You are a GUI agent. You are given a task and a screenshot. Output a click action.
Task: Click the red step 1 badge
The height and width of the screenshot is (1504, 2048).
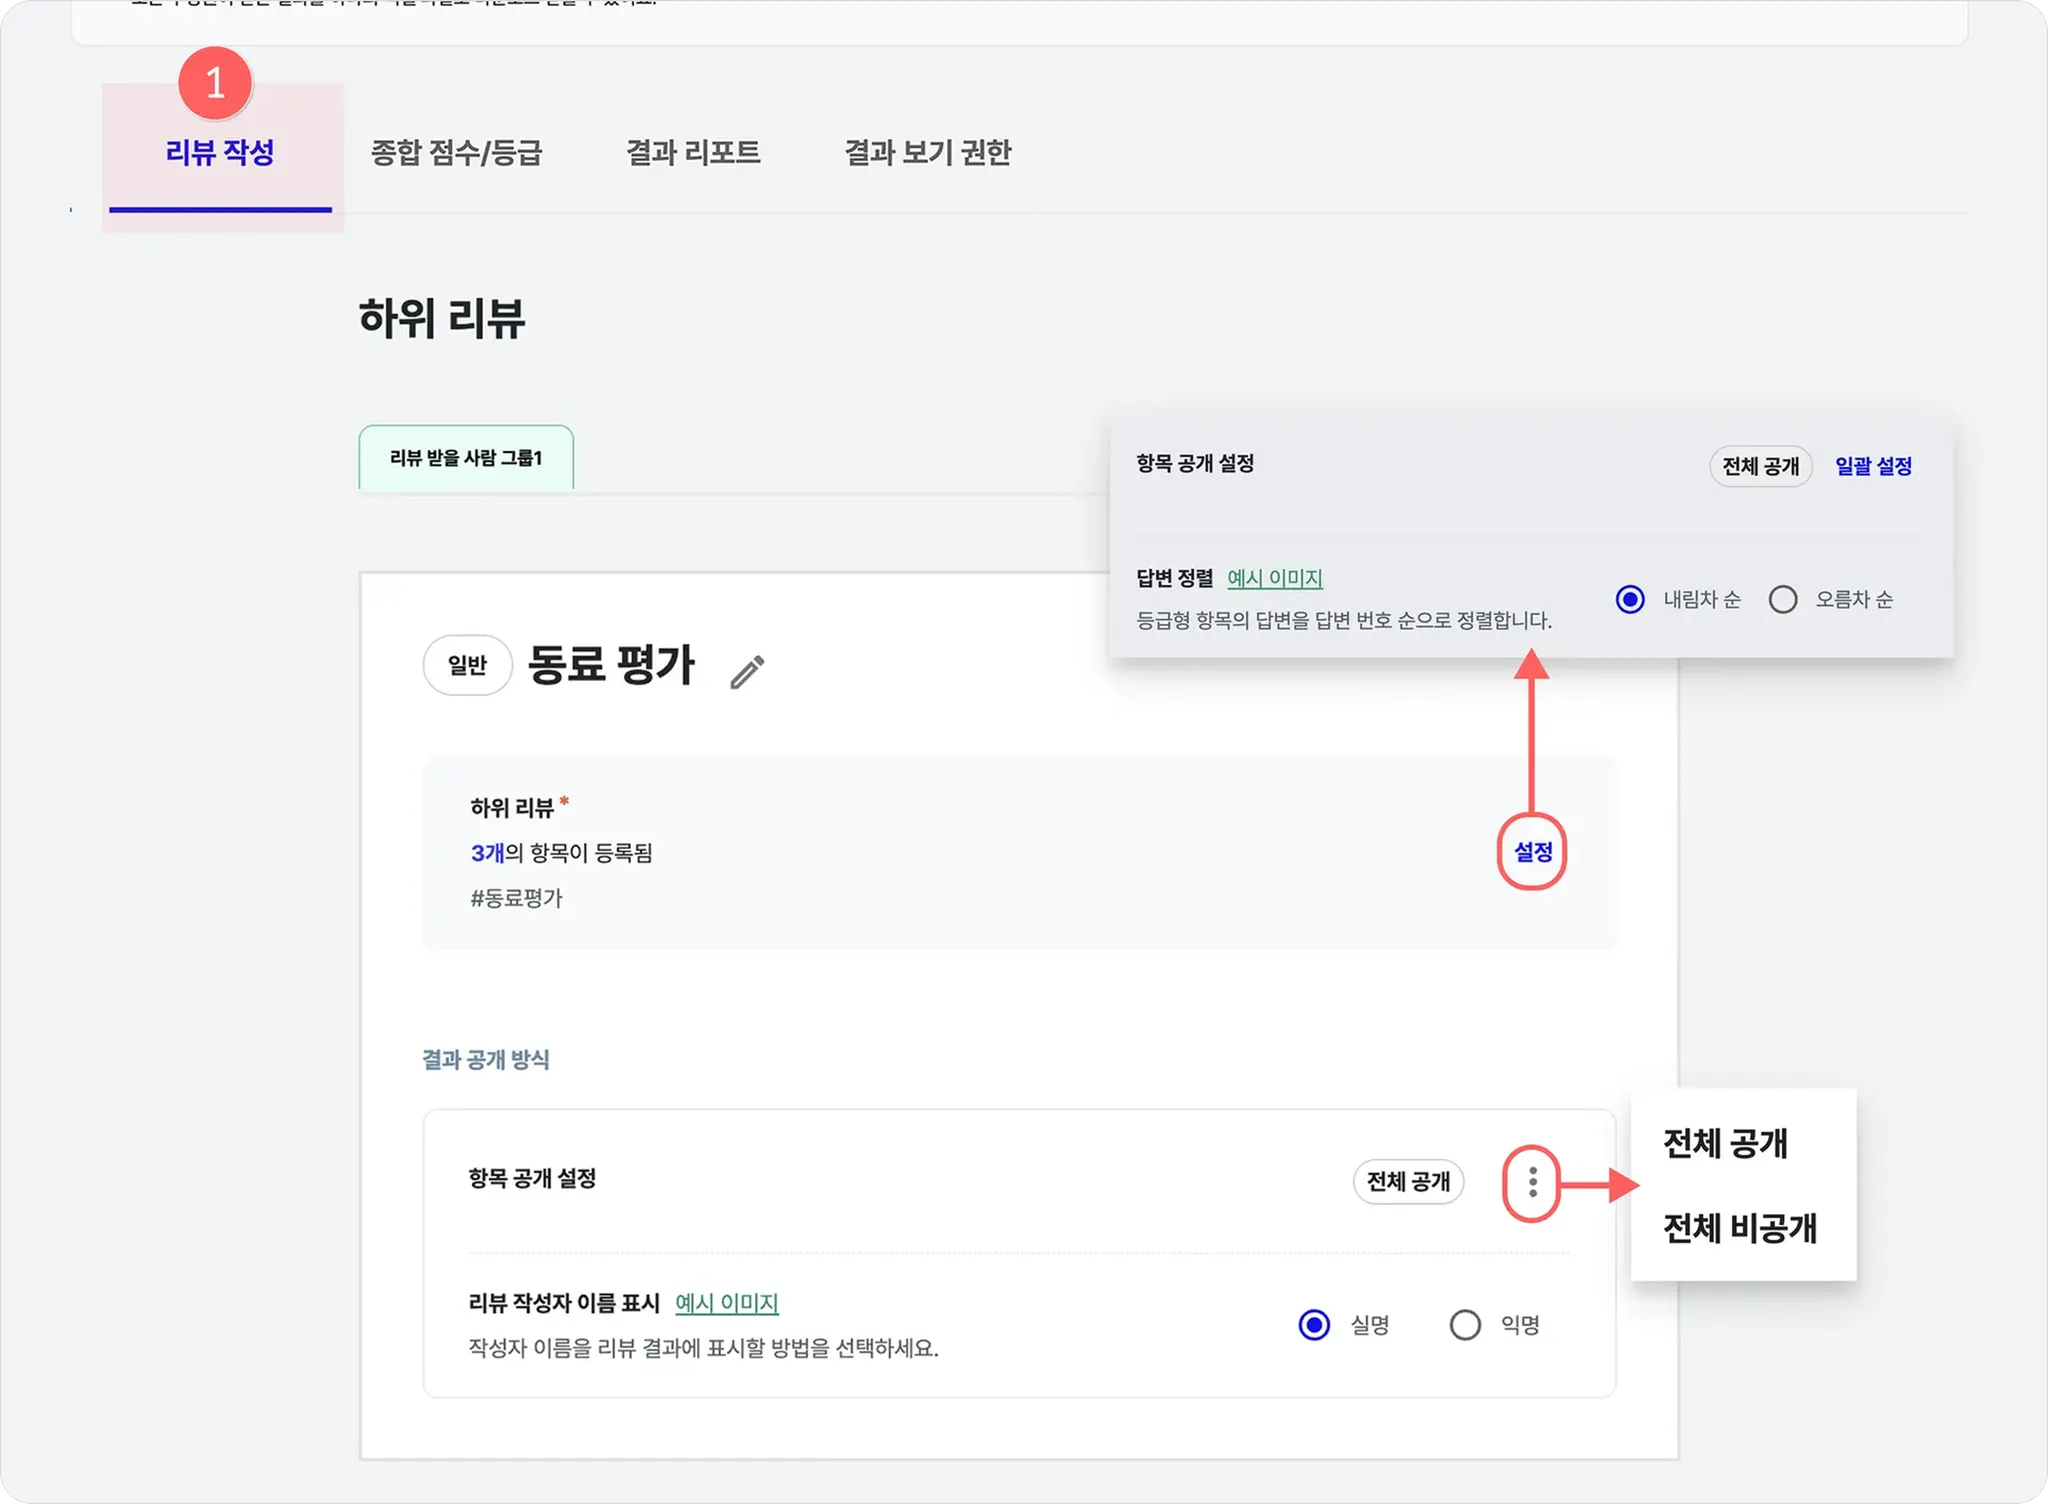tap(215, 83)
